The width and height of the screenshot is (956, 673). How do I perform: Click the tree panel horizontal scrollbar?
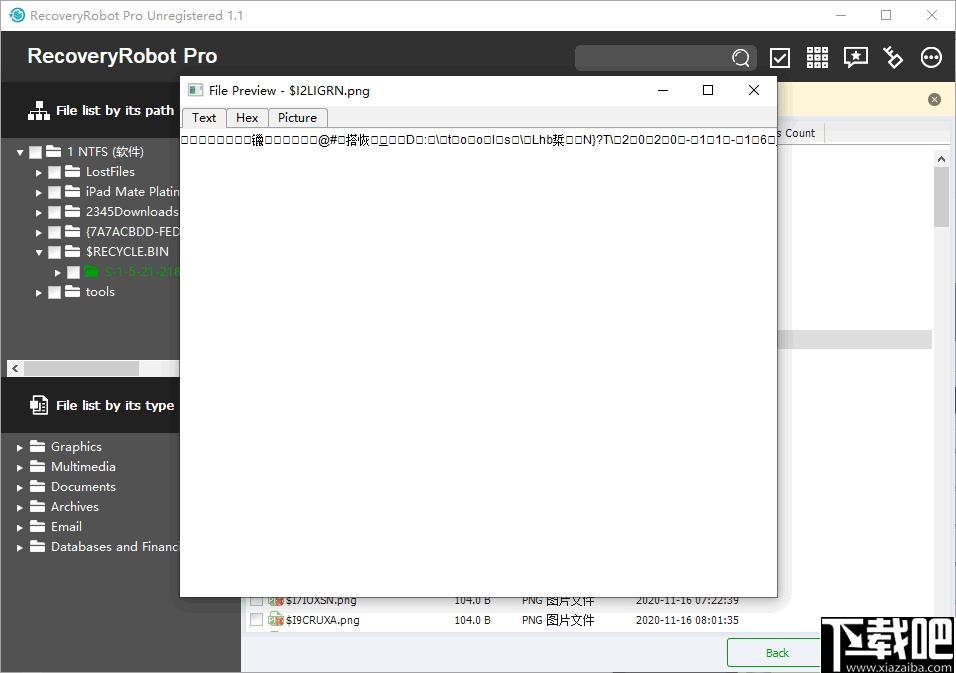pos(81,368)
